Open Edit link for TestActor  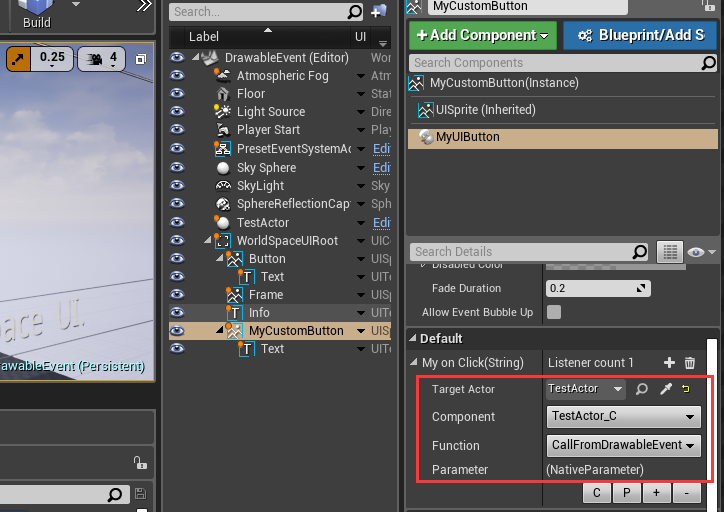[381, 223]
